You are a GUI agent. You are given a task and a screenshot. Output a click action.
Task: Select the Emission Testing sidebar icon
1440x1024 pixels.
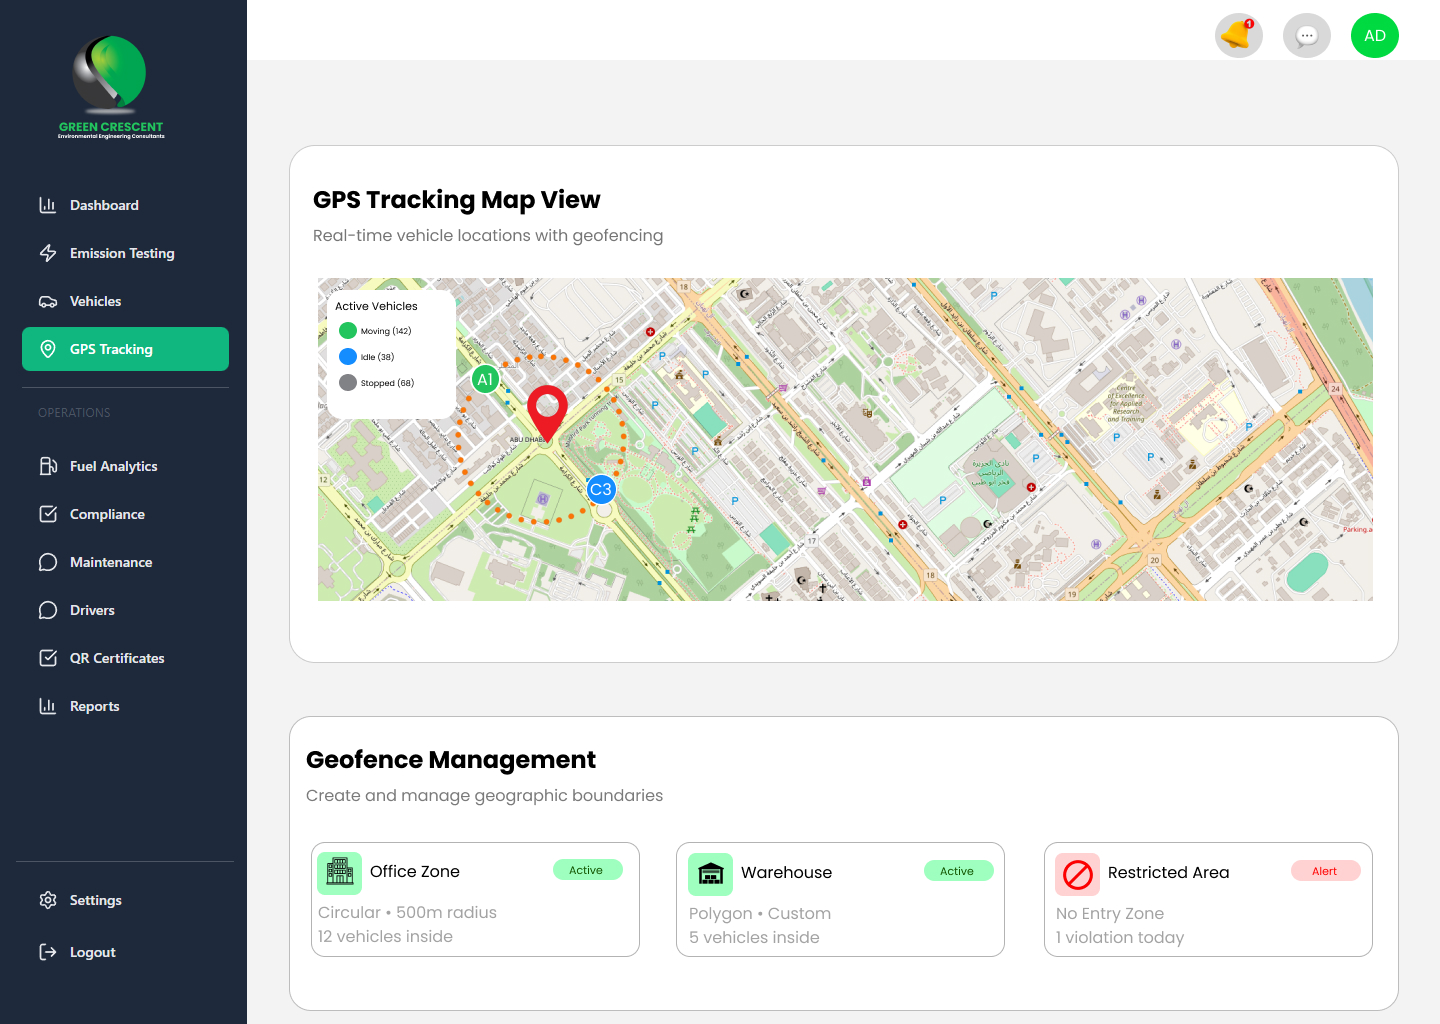pyautogui.click(x=48, y=253)
